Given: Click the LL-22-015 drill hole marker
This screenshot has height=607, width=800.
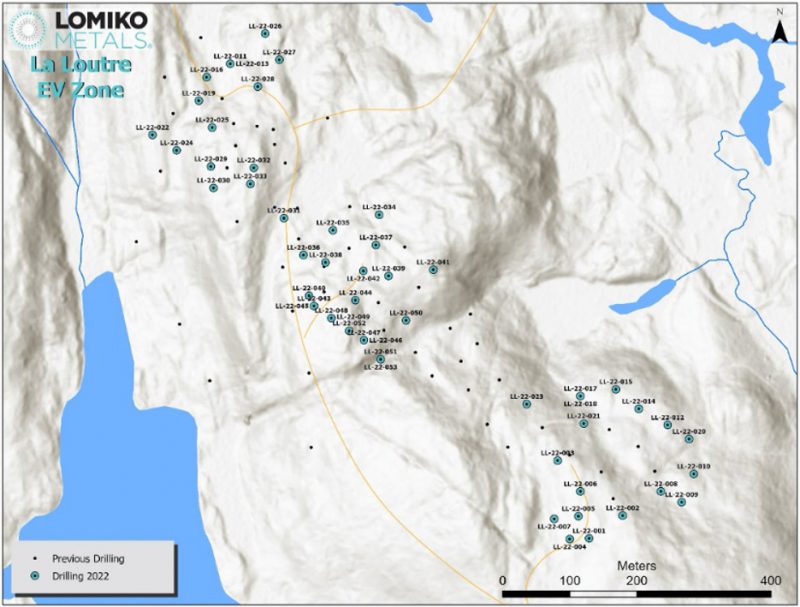Looking at the screenshot, I should pyautogui.click(x=616, y=390).
